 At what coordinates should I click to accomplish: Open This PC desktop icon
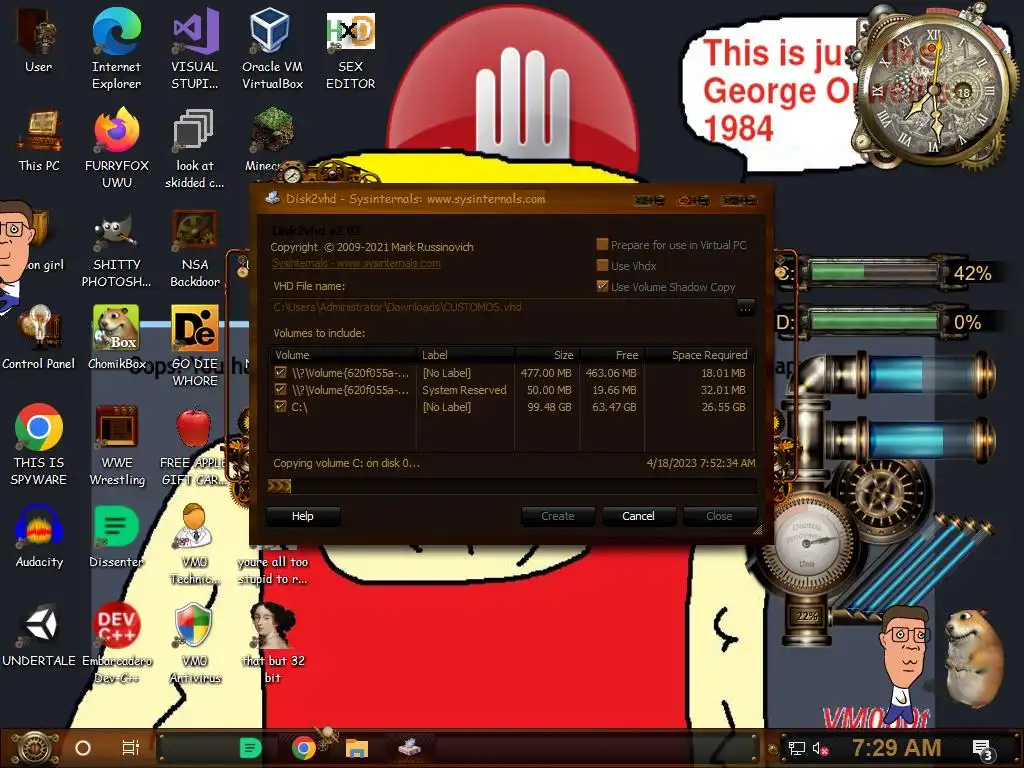click(x=39, y=140)
